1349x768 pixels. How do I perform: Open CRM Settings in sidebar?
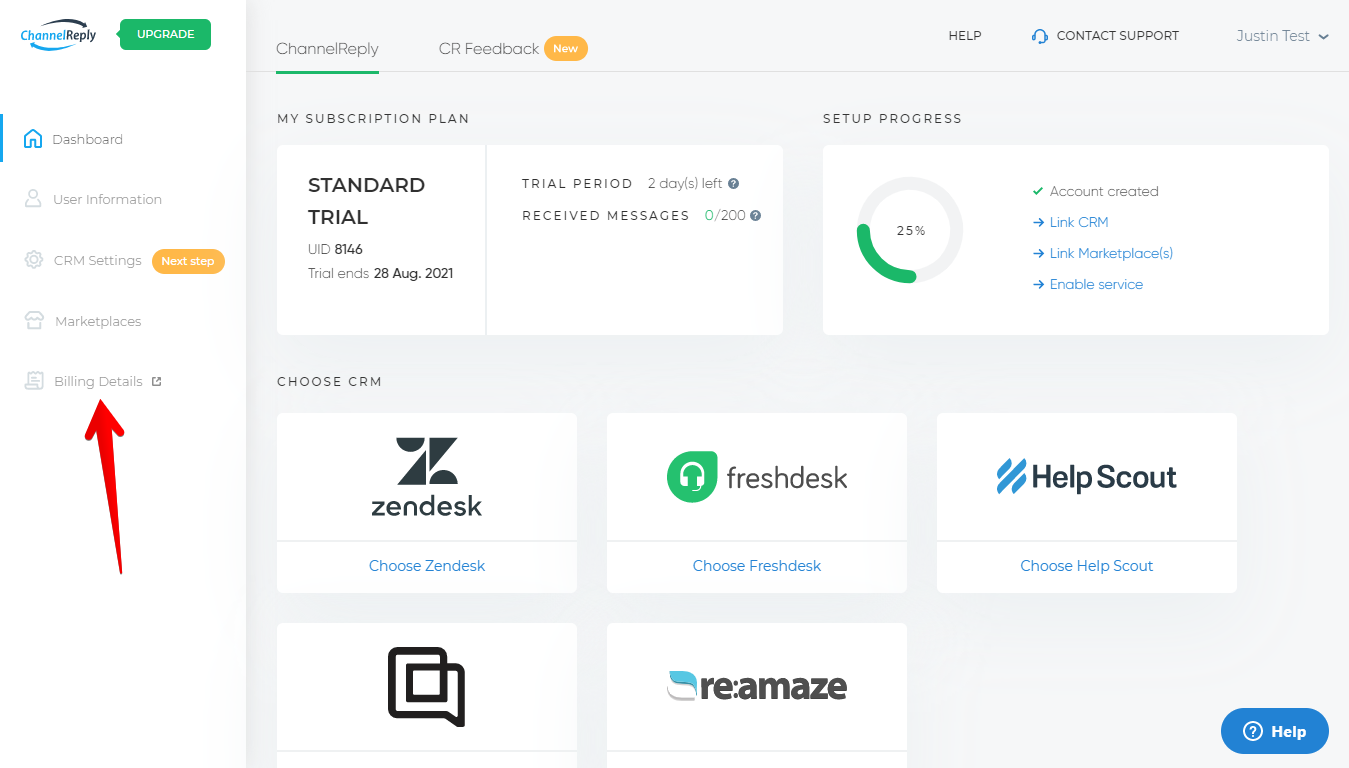(97, 260)
